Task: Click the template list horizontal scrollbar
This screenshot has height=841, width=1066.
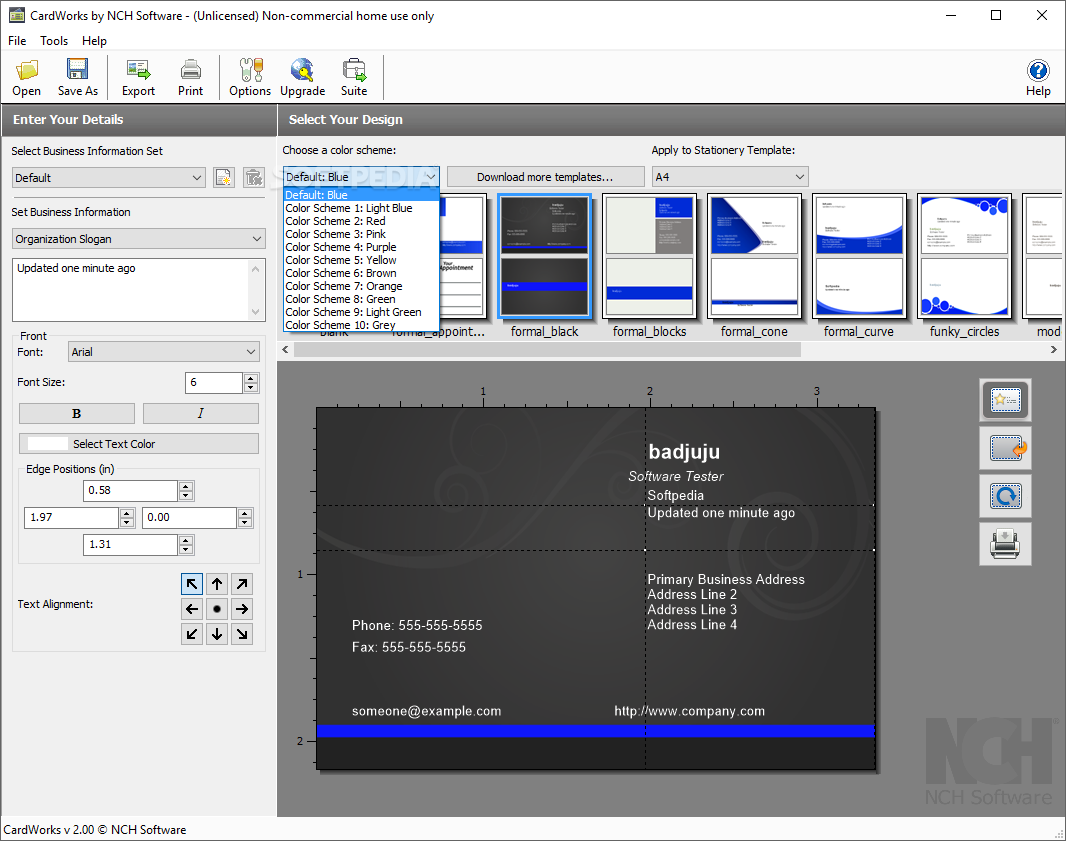Action: pos(547,349)
